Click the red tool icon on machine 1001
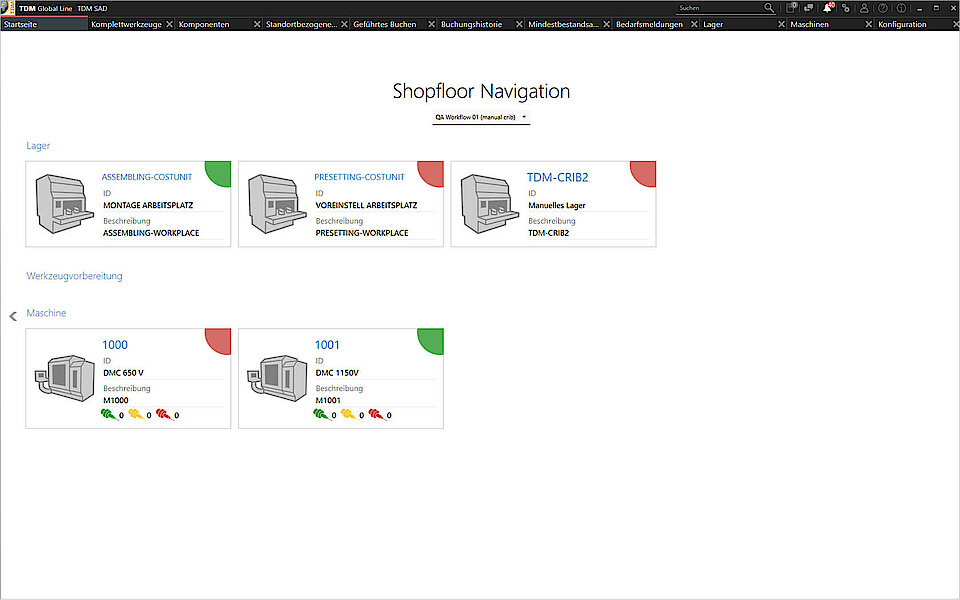Image resolution: width=960 pixels, height=600 pixels. point(375,414)
